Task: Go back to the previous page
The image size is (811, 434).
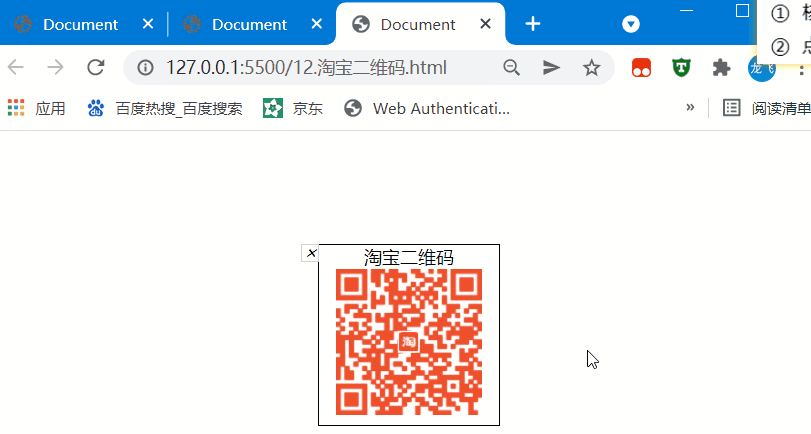Action: [x=16, y=67]
